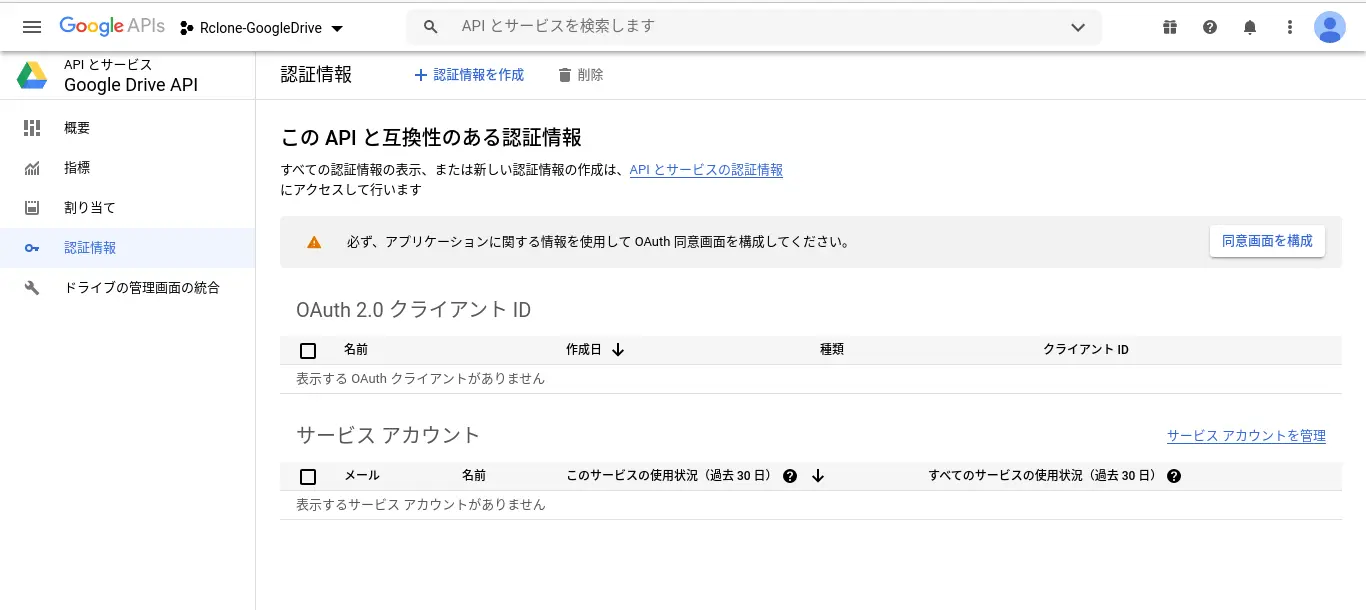Click the 同意画面を構成 button
1366x610 pixels.
coord(1267,241)
